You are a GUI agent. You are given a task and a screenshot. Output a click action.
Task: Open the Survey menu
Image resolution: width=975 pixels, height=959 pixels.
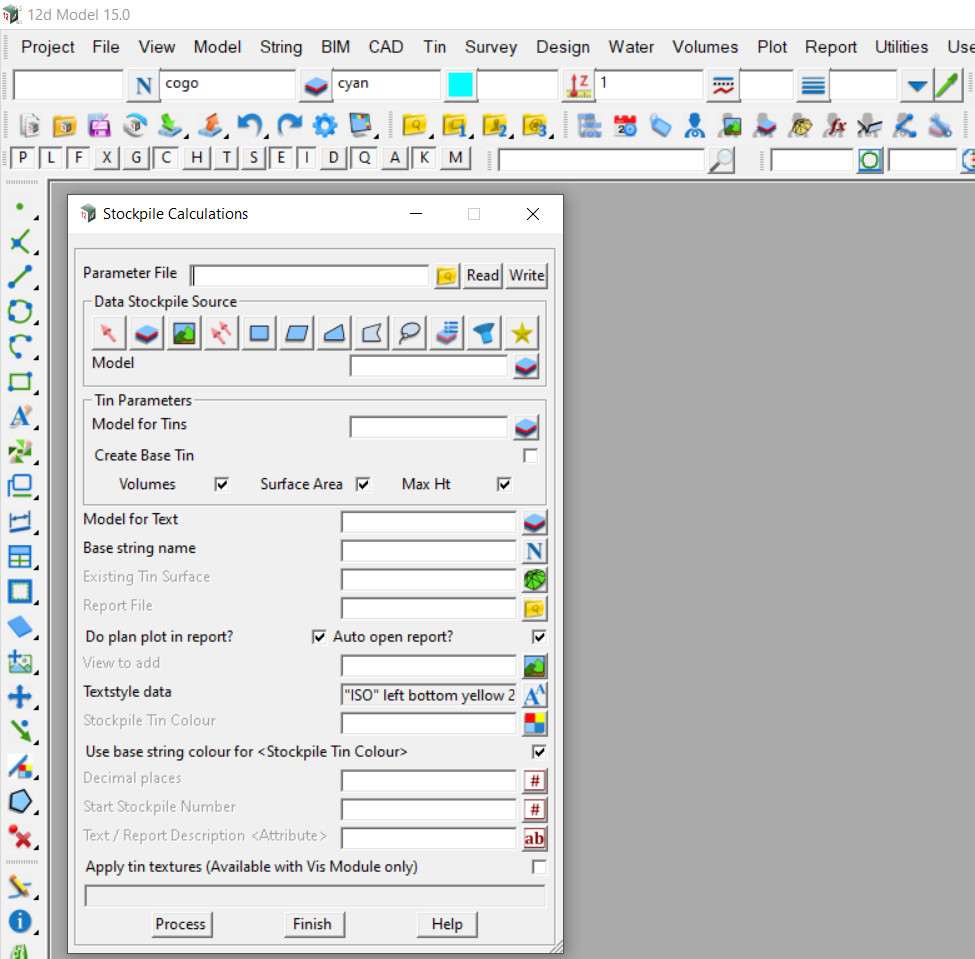[491, 47]
